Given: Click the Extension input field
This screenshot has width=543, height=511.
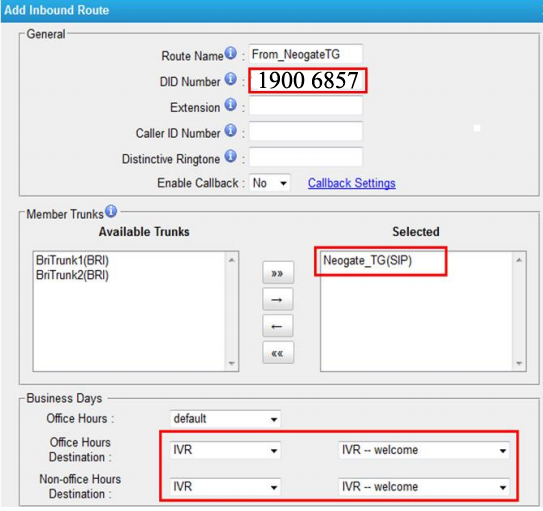Looking at the screenshot, I should click(306, 106).
